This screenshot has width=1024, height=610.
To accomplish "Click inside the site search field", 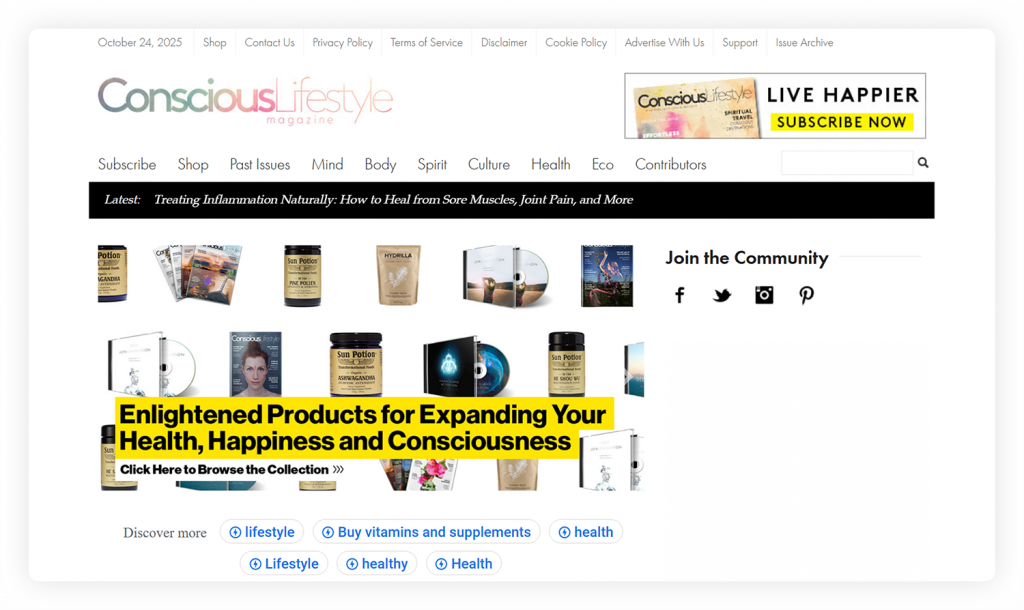I will [x=847, y=163].
